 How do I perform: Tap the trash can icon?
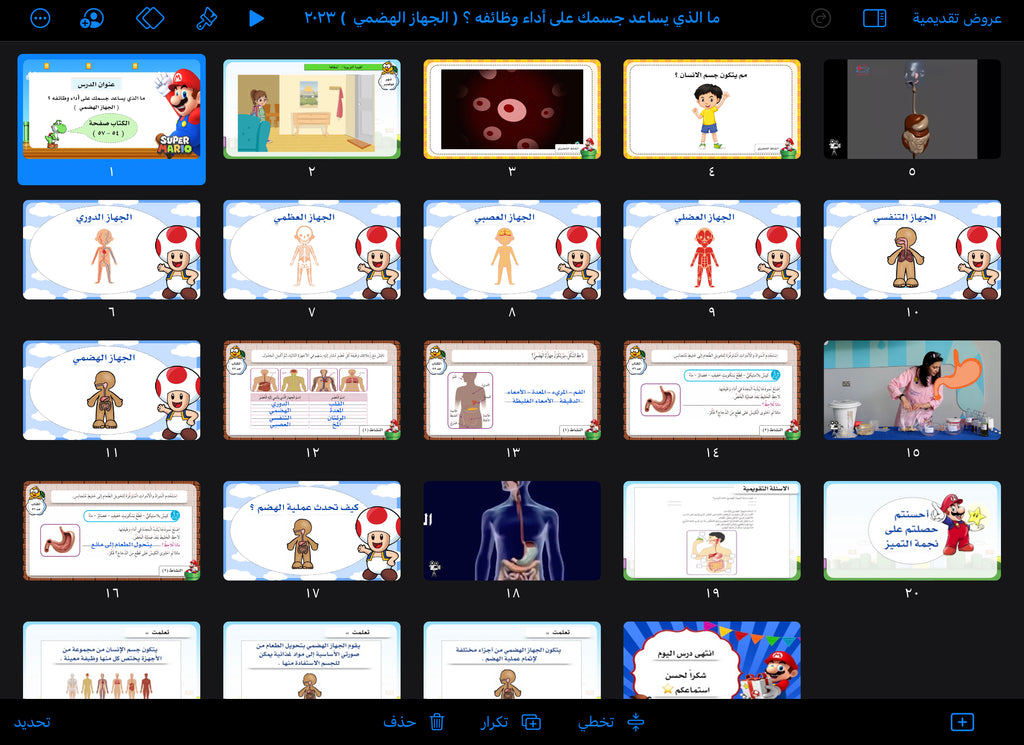437,722
